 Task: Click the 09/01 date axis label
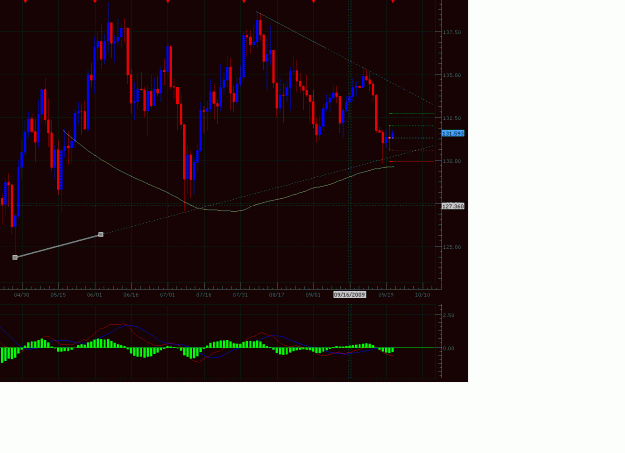pos(313,295)
